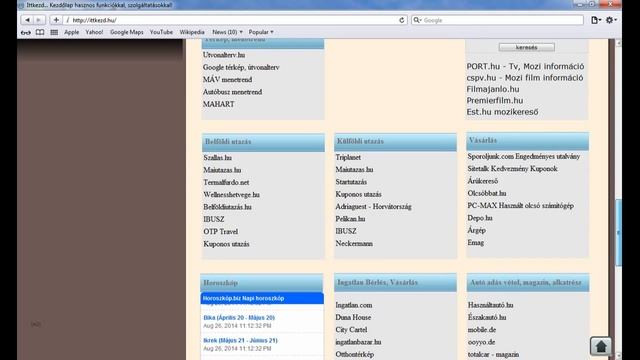
Task: Click the home icon at page bottom
Action: click(x=600, y=347)
